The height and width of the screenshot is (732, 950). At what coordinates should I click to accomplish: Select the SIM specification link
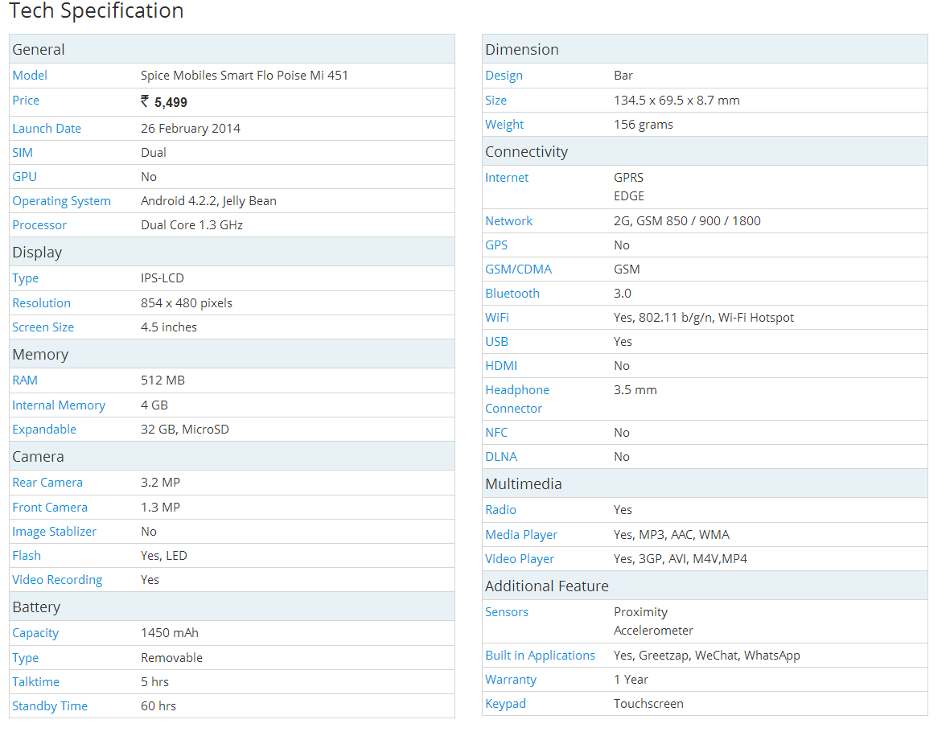[x=22, y=153]
